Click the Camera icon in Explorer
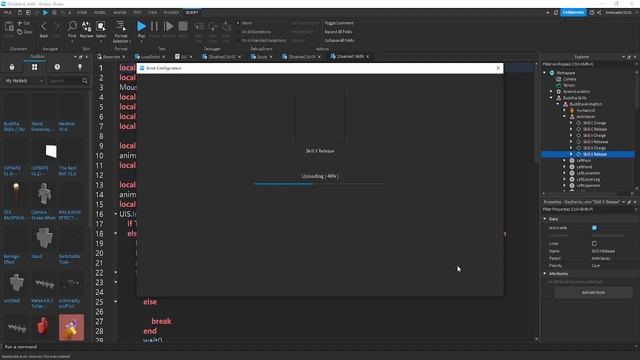The height and width of the screenshot is (360, 640). 559,79
